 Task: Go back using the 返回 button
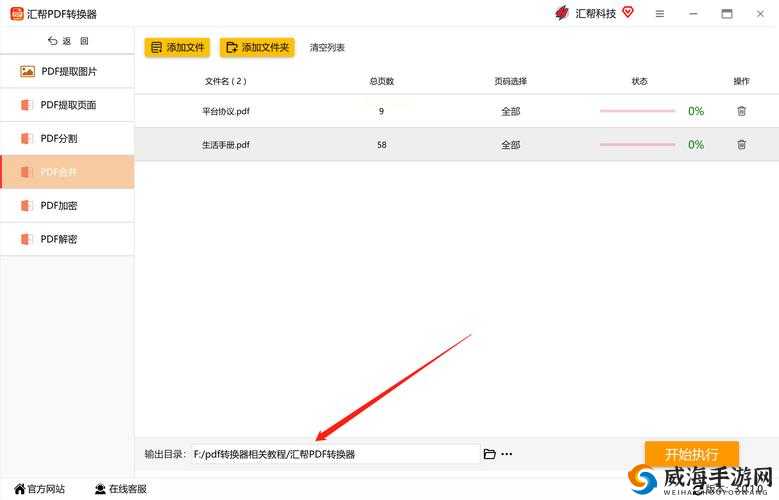(x=68, y=41)
